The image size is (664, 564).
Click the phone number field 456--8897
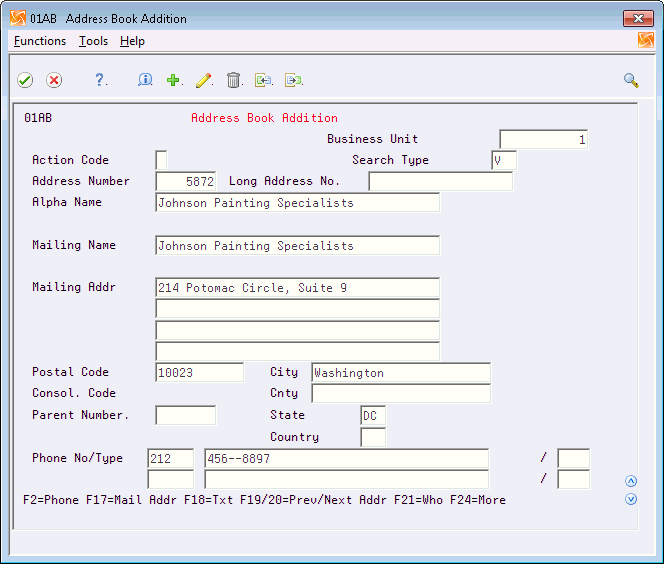346,459
